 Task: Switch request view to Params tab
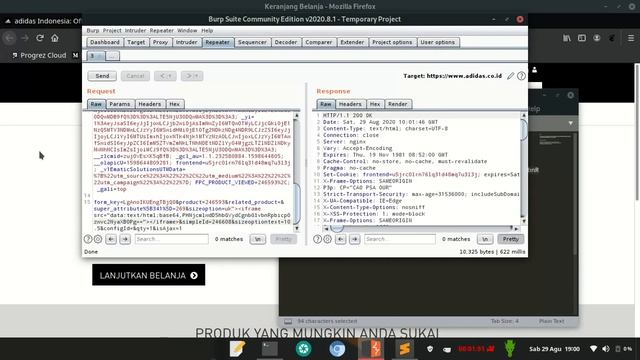[120, 104]
